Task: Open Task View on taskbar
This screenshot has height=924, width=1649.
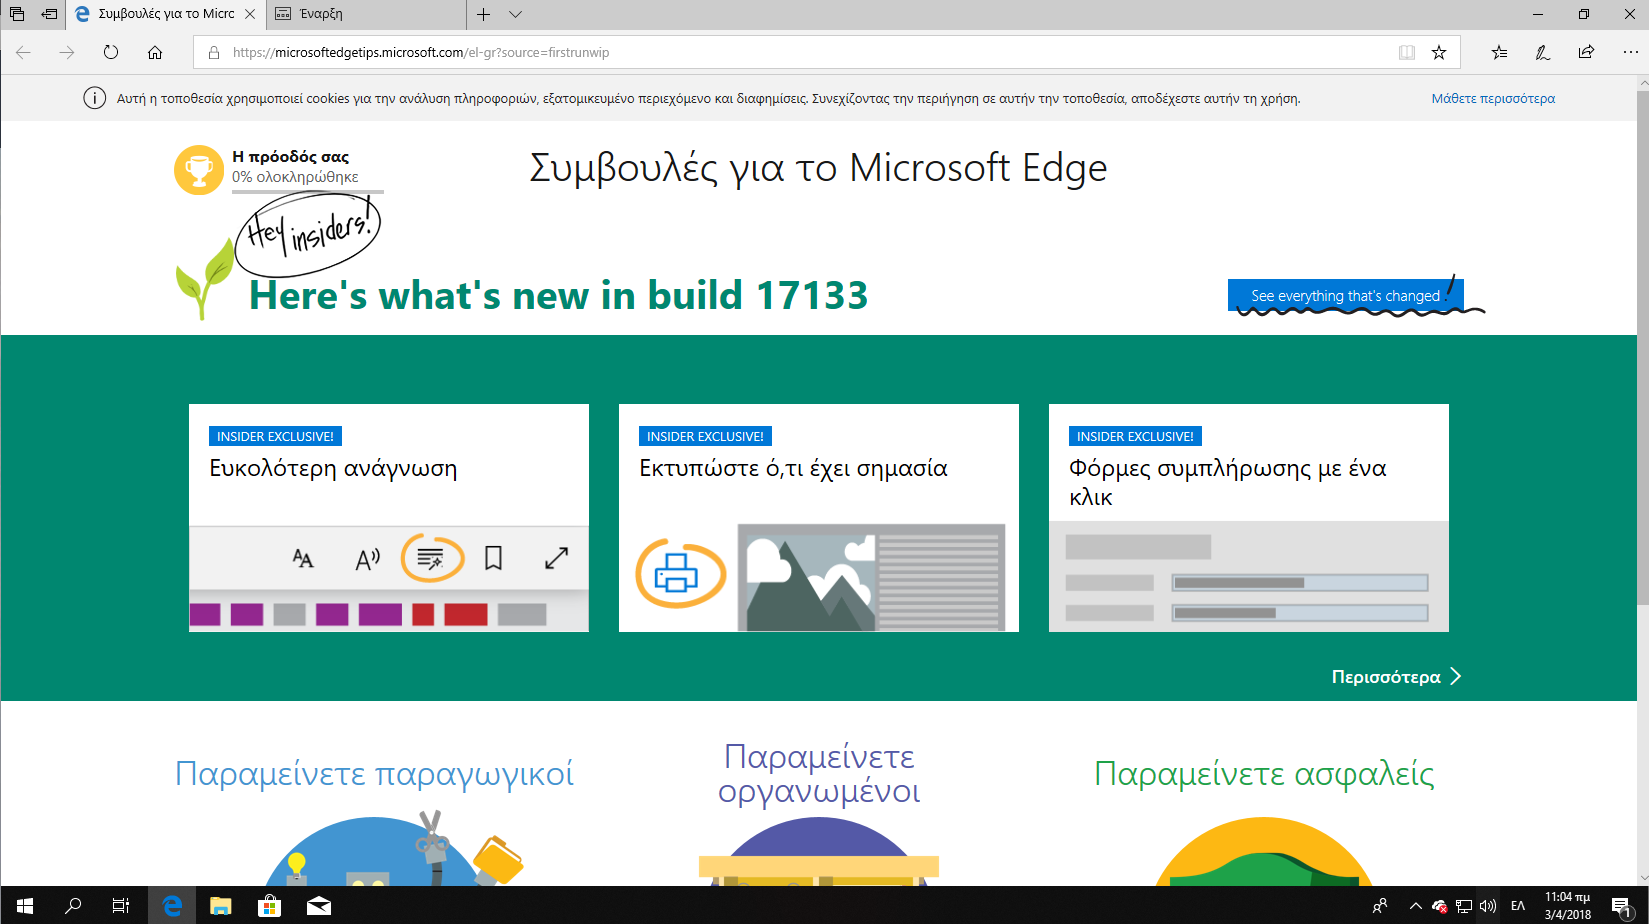Action: (x=120, y=906)
